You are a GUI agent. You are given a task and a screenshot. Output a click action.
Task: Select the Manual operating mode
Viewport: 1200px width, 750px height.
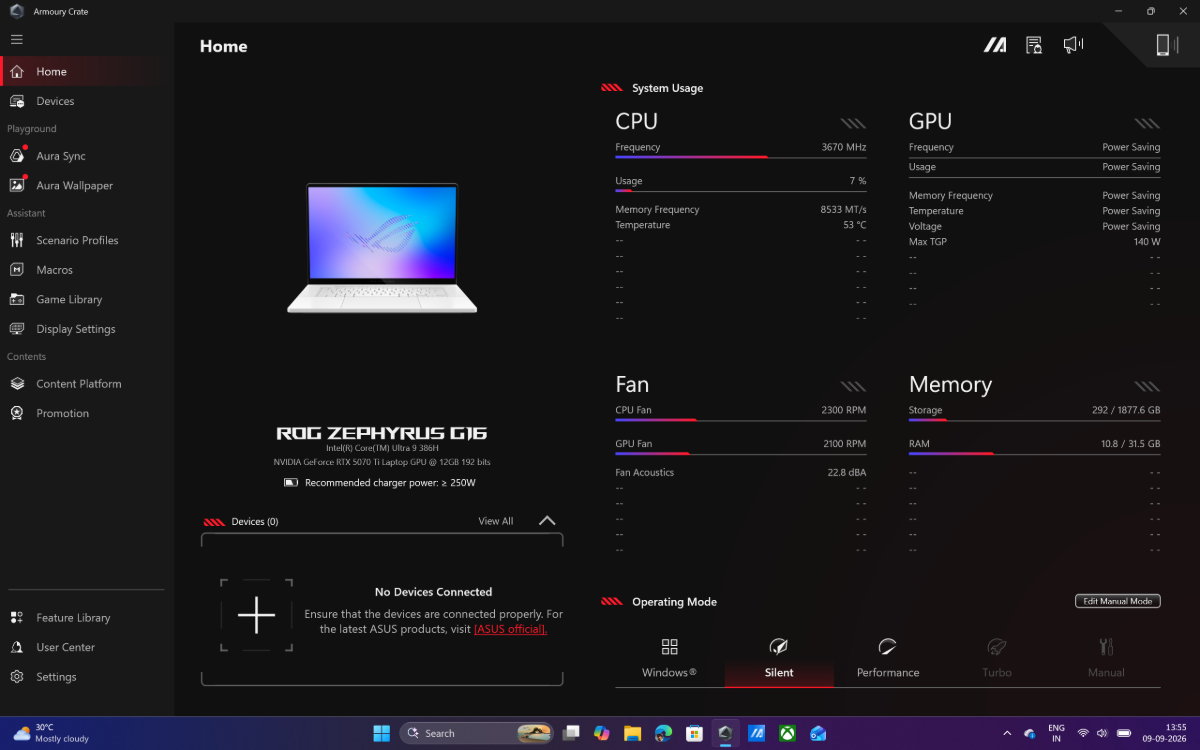click(x=1106, y=659)
